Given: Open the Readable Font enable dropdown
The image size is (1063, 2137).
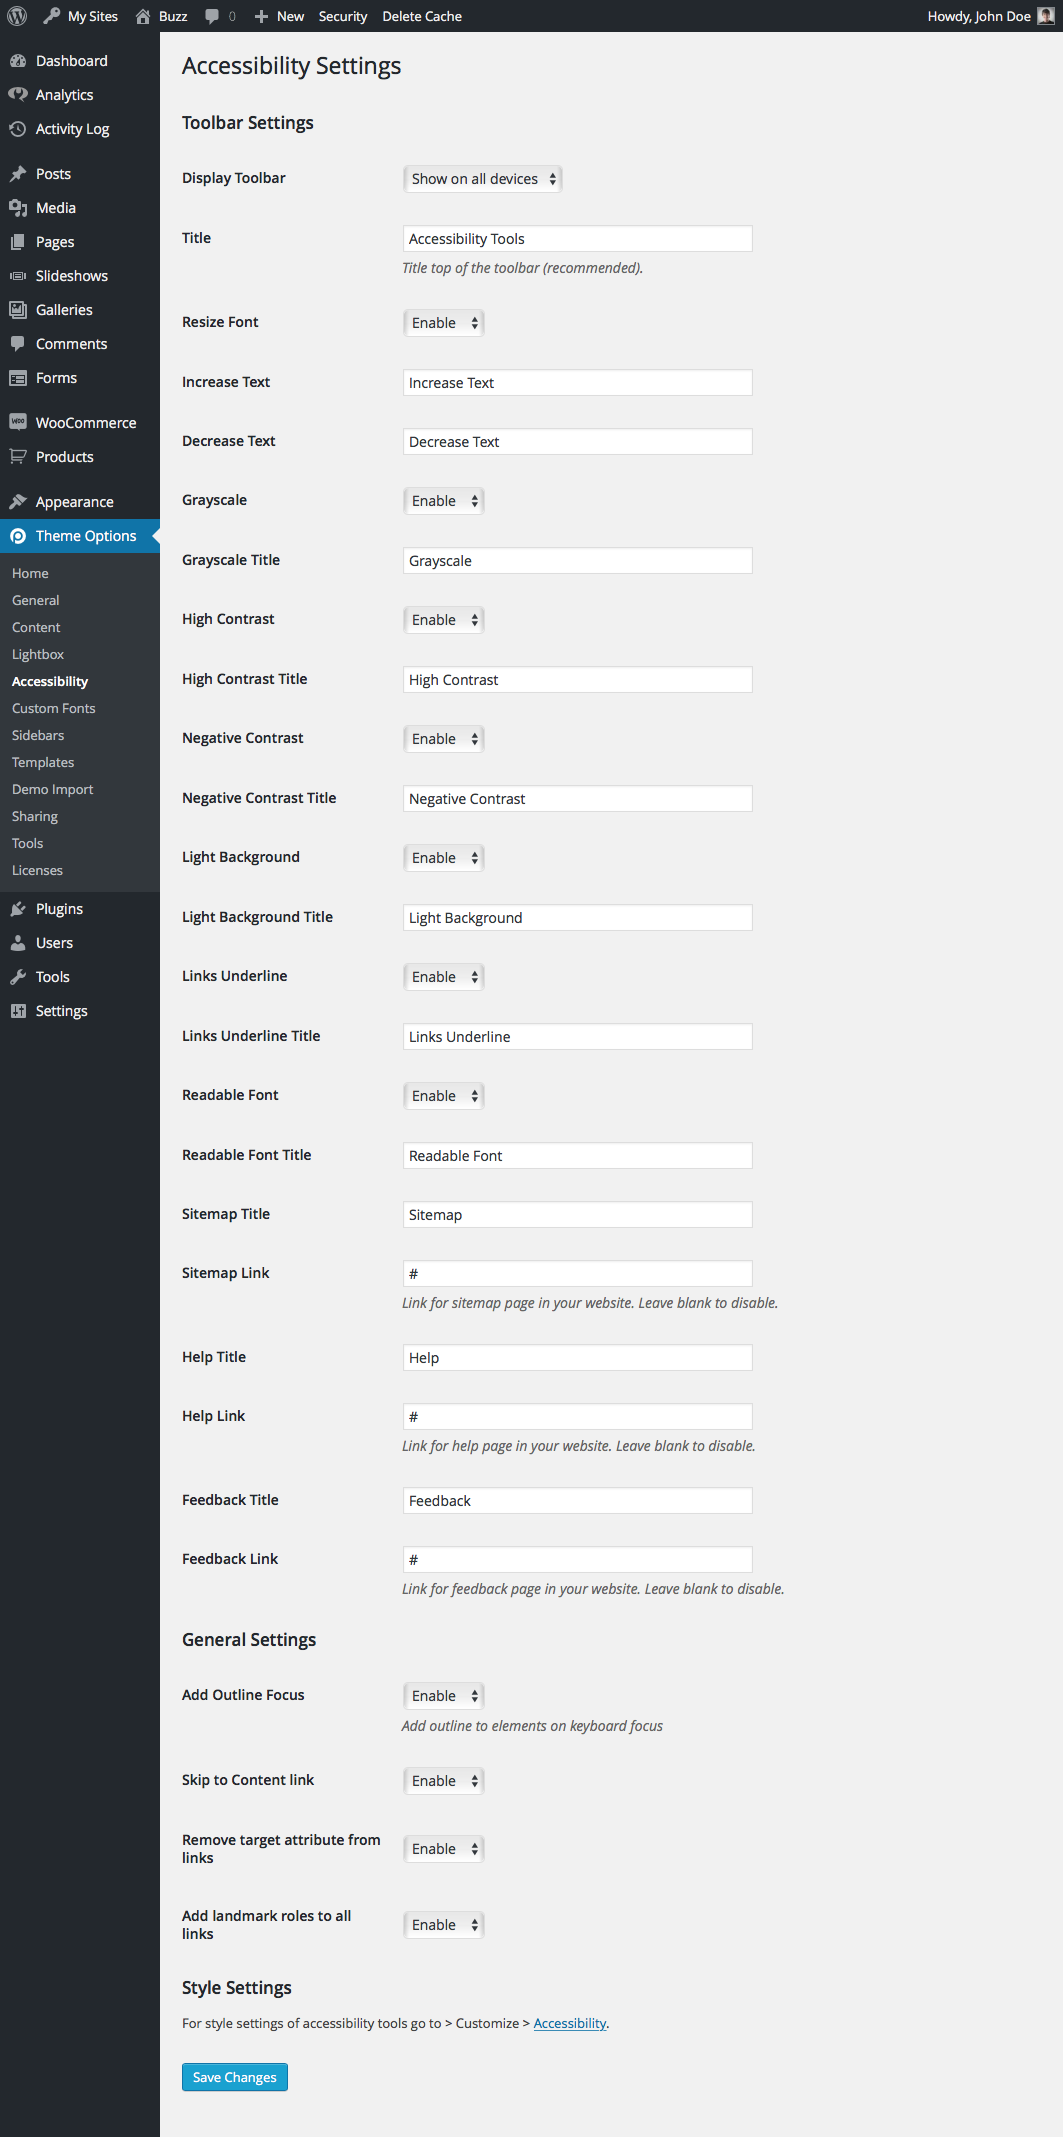Looking at the screenshot, I should (443, 1096).
